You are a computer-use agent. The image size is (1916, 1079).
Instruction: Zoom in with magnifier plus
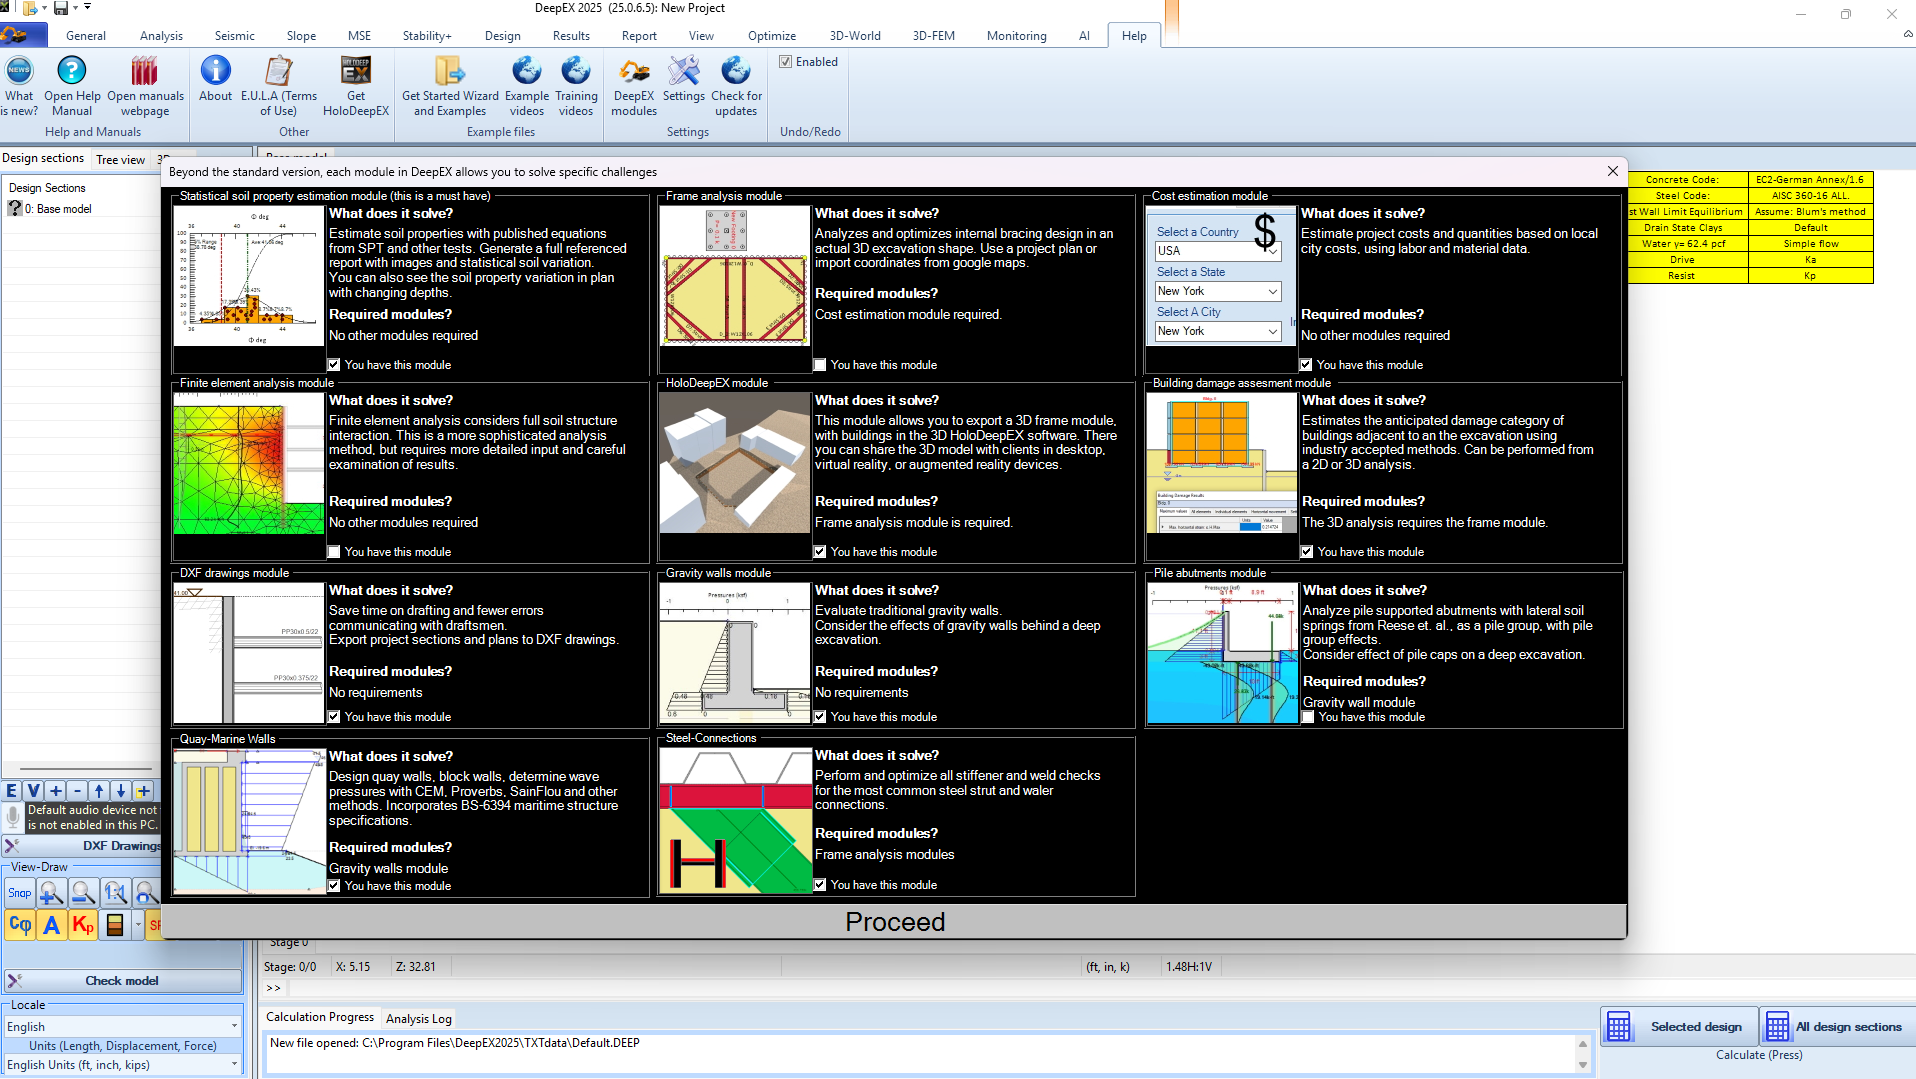point(52,893)
